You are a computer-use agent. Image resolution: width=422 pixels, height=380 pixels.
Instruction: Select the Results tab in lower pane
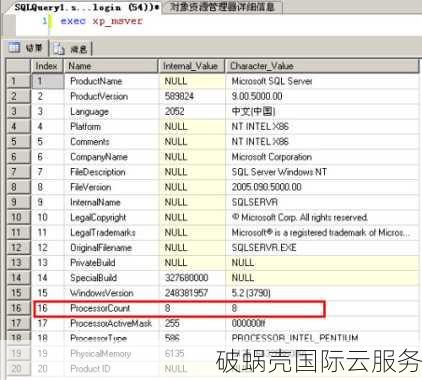[x=26, y=48]
